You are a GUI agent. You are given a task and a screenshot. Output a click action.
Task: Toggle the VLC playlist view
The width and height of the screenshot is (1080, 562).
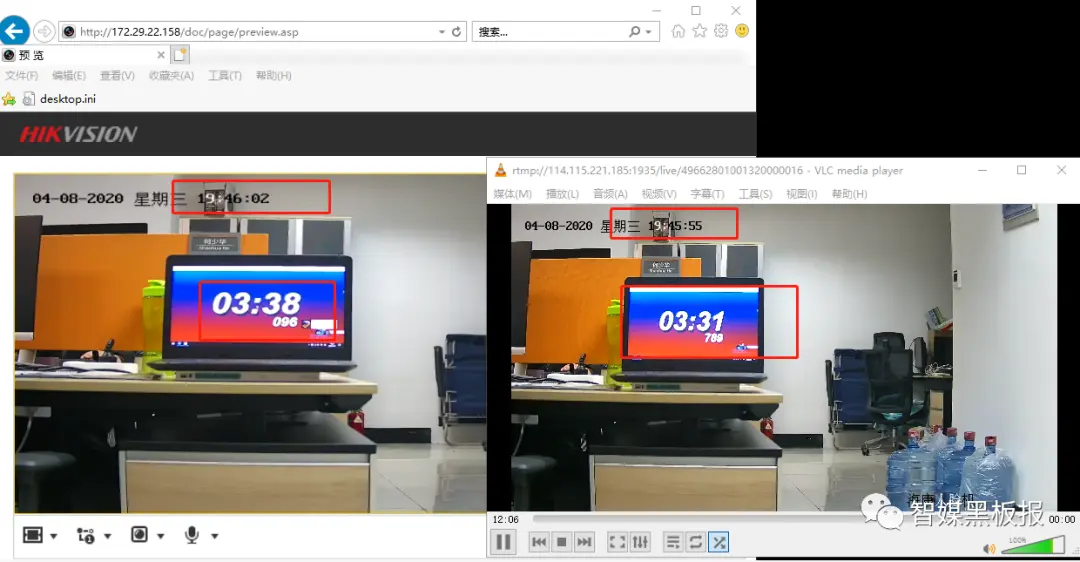[x=673, y=542]
